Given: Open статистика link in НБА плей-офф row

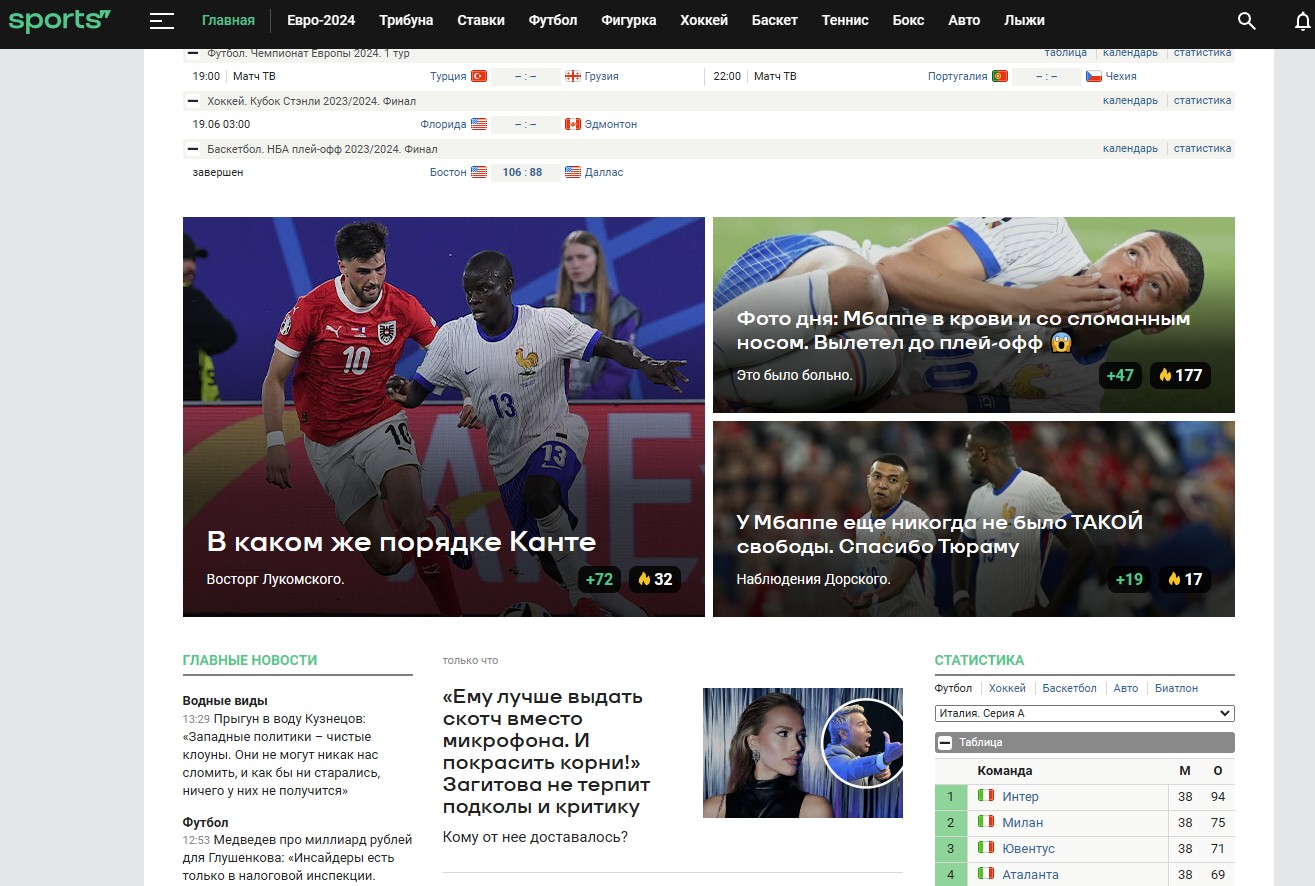Looking at the screenshot, I should tap(1202, 148).
